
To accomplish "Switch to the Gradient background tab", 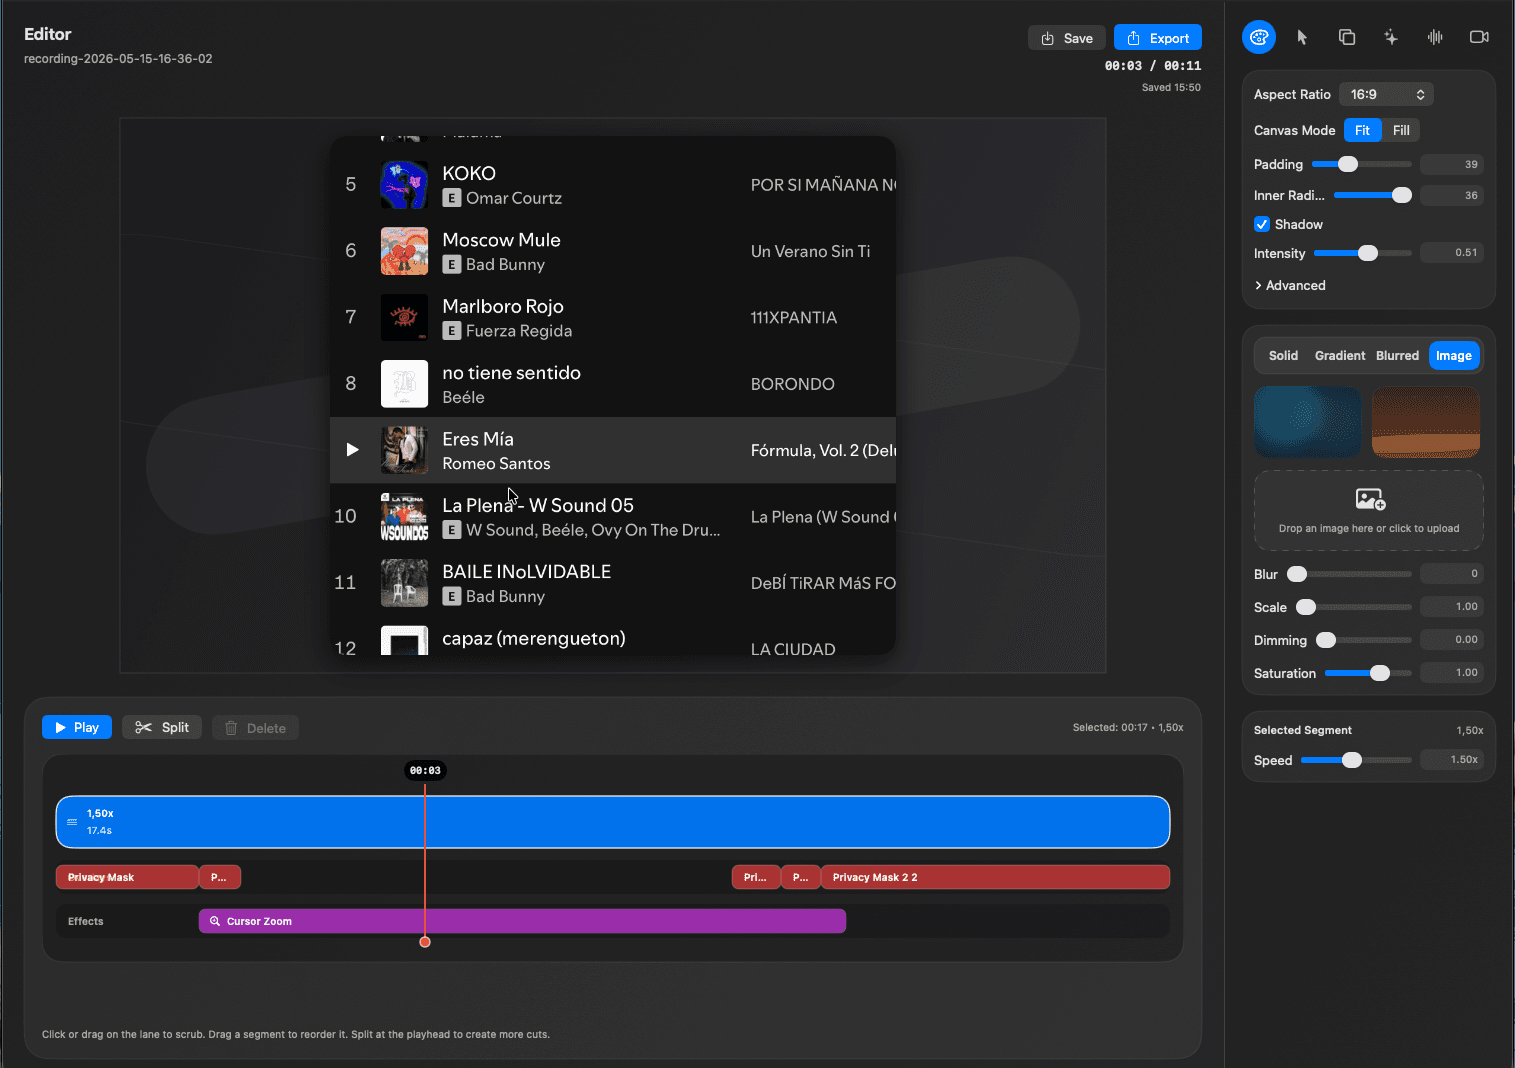I will (x=1340, y=355).
